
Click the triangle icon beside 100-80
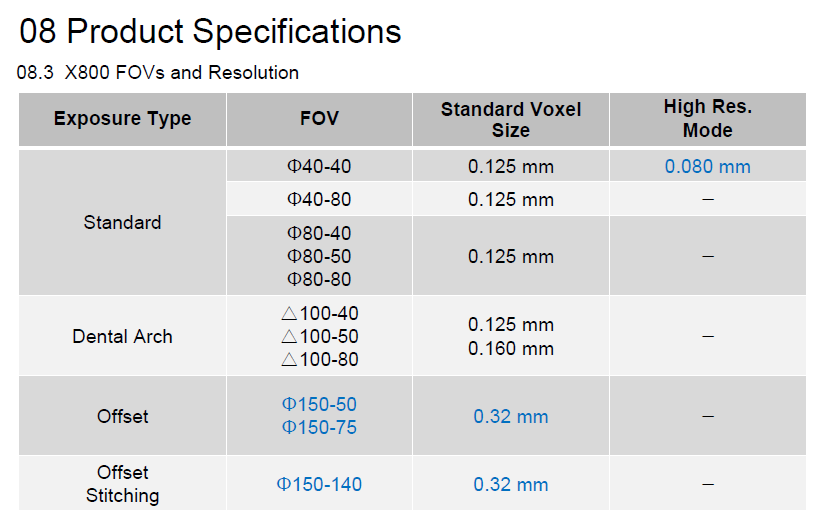click(x=289, y=360)
